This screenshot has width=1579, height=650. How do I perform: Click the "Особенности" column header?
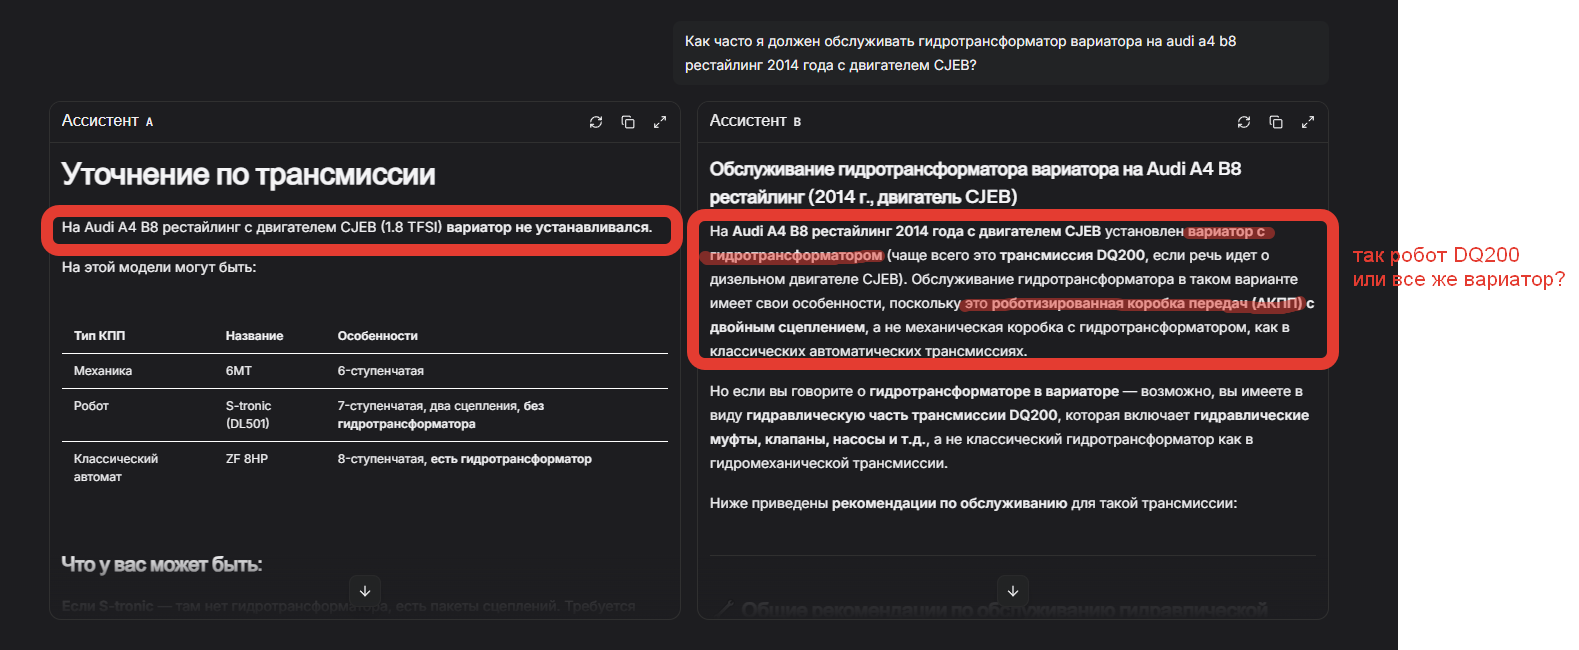click(377, 336)
